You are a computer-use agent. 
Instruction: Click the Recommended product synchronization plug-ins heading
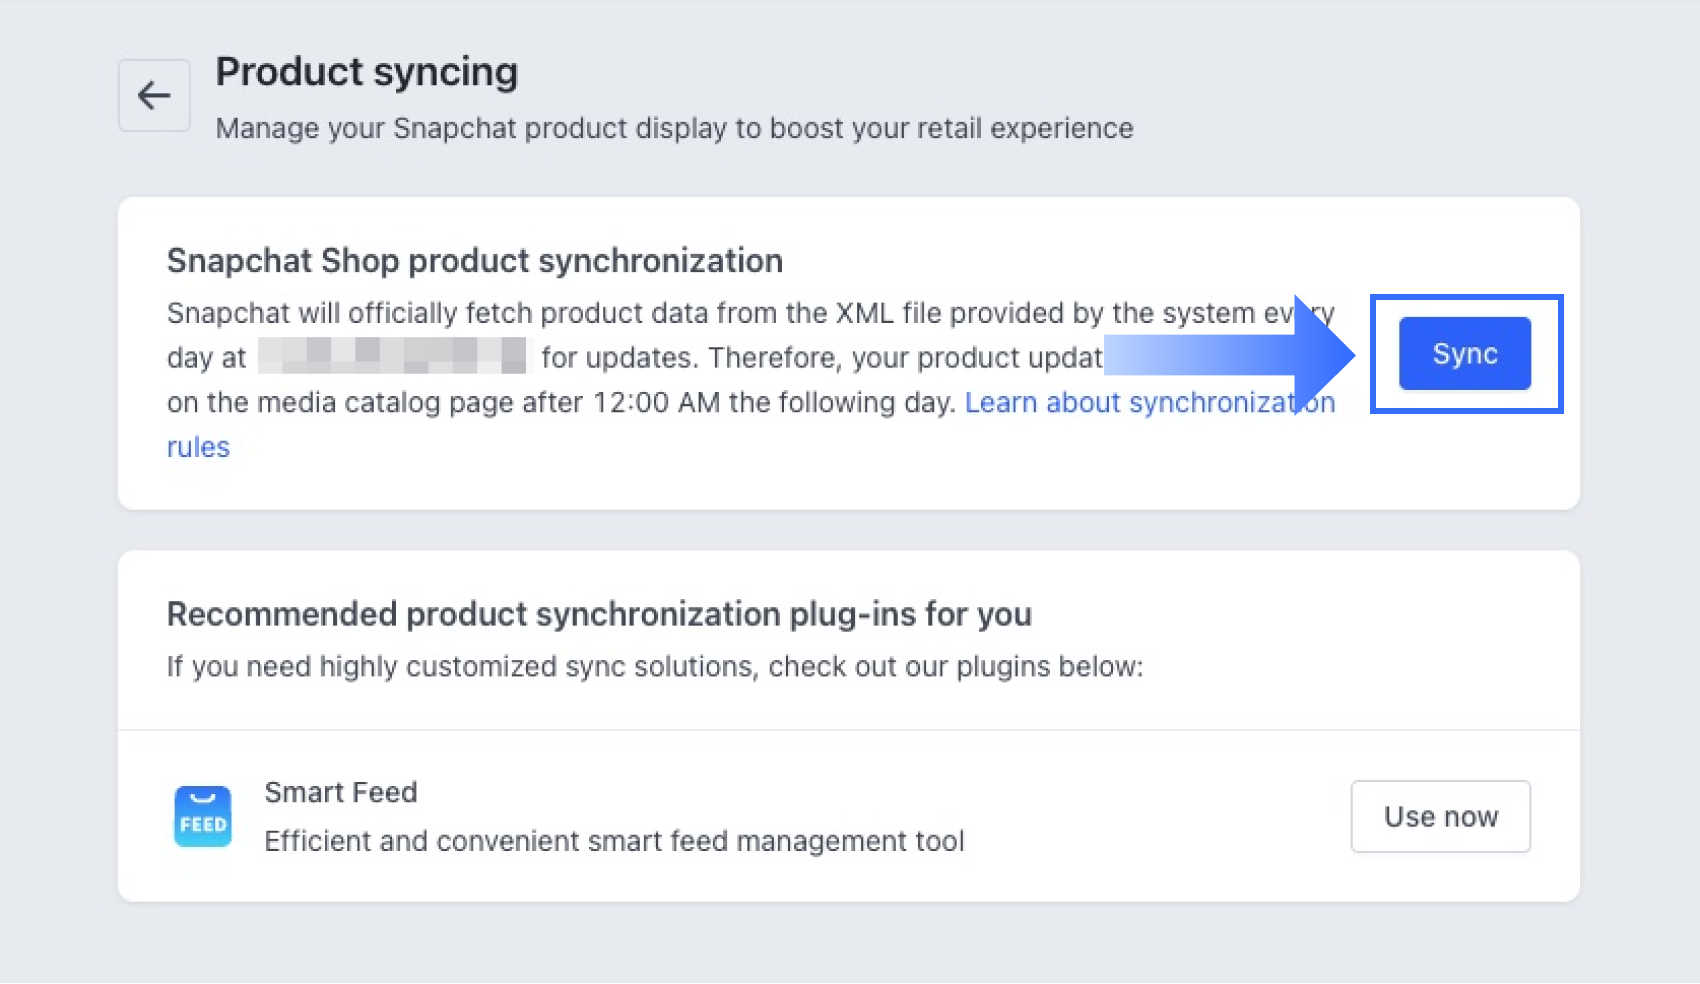pyautogui.click(x=598, y=614)
